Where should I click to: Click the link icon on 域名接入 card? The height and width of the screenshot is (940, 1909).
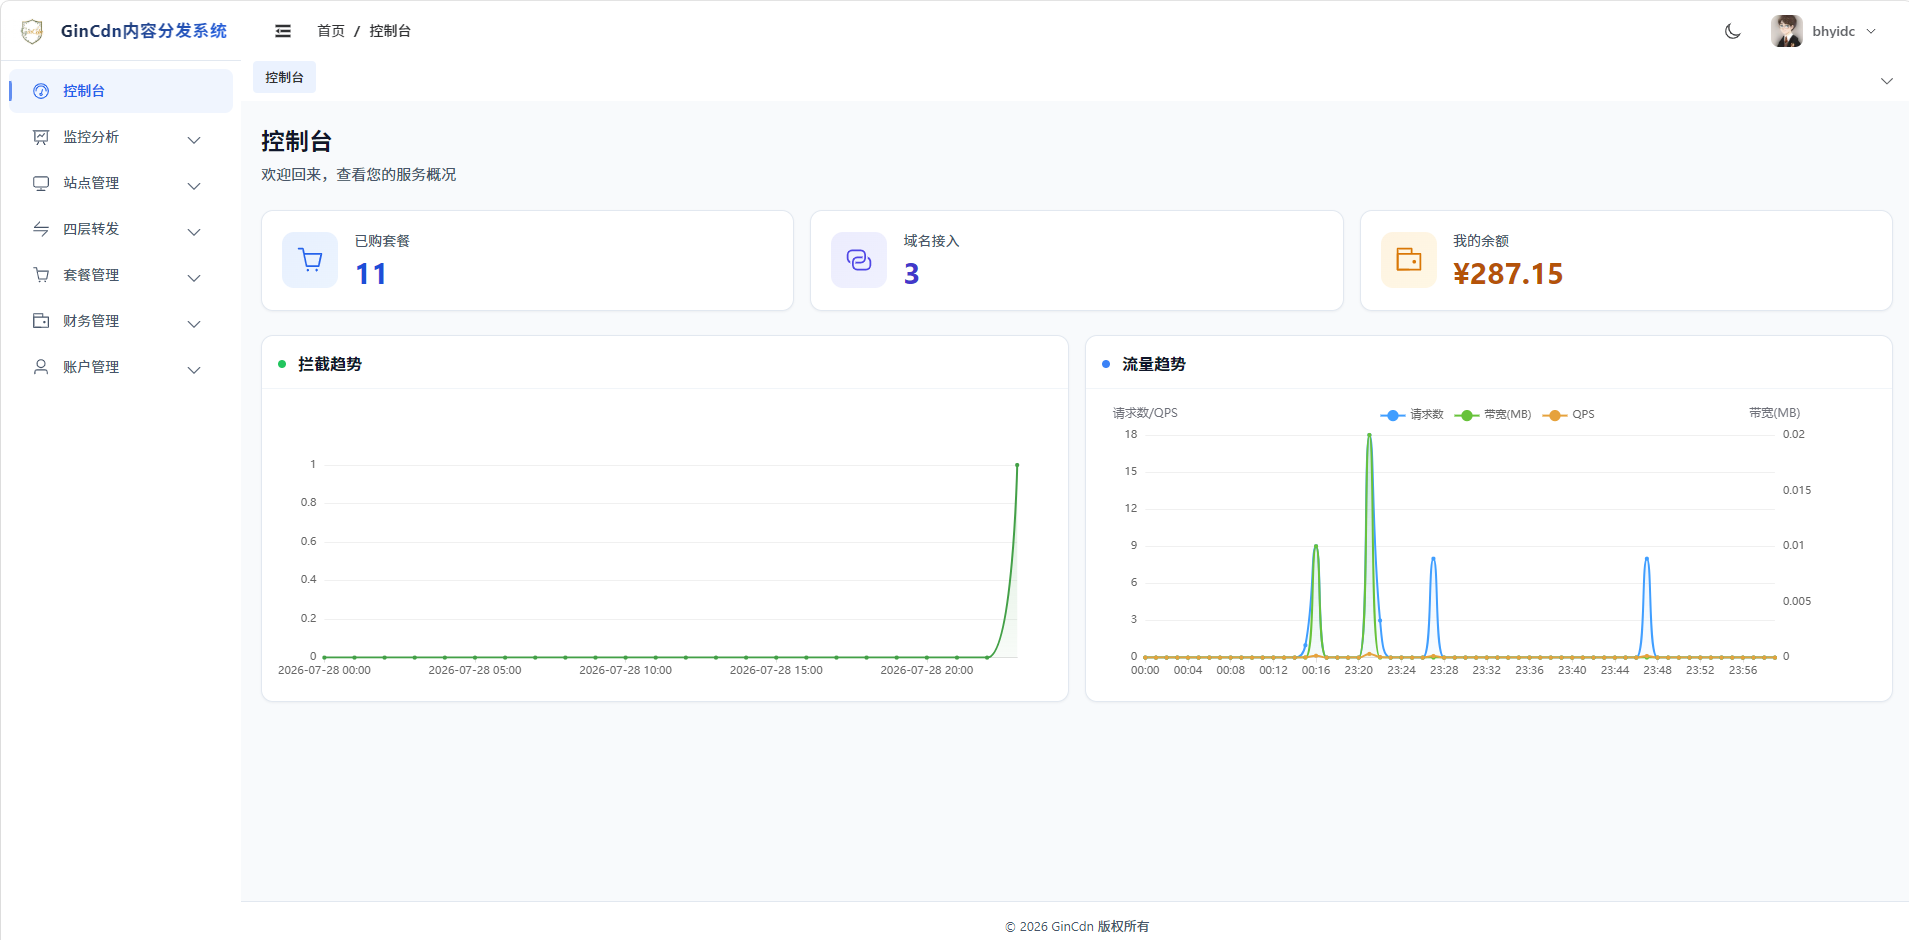[x=859, y=260]
